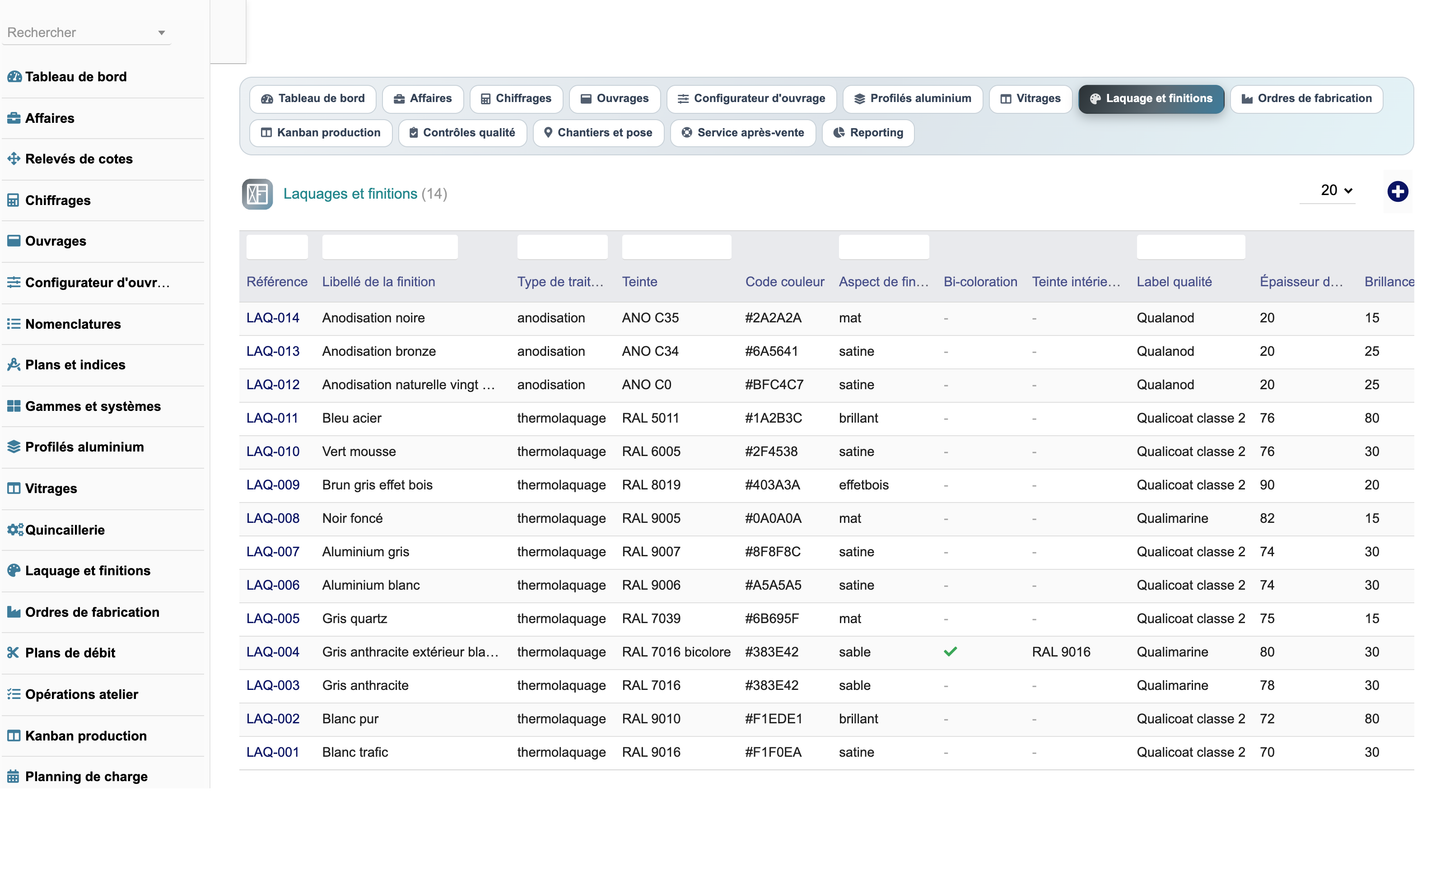
Task: Click the Brun gris effet bois cell
Action: (377, 485)
